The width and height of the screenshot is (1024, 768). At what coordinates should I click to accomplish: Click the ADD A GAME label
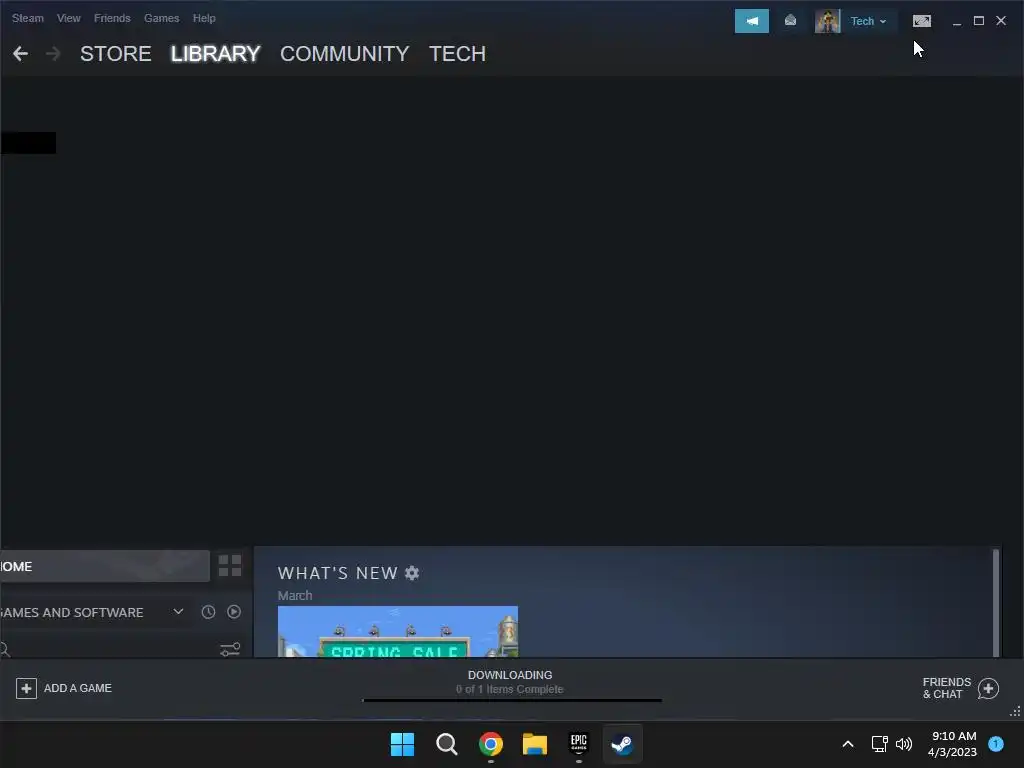[78, 688]
